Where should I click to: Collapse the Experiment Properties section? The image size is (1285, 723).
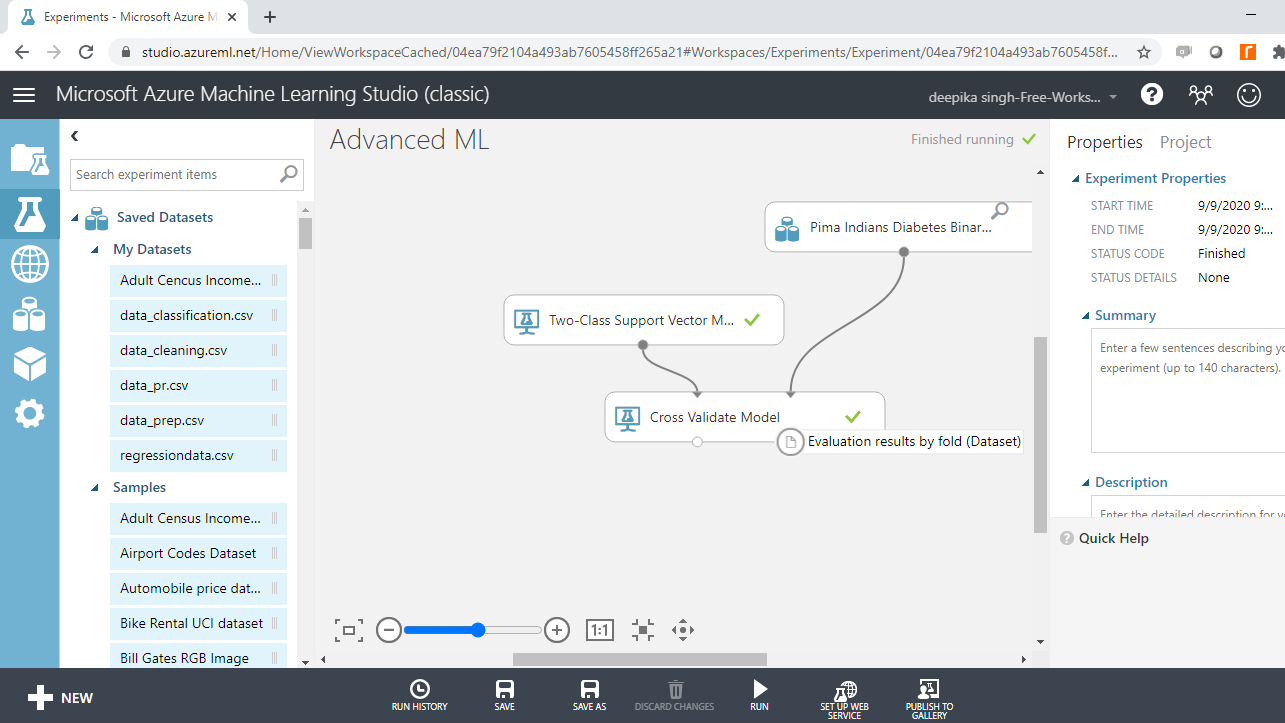coord(1076,179)
